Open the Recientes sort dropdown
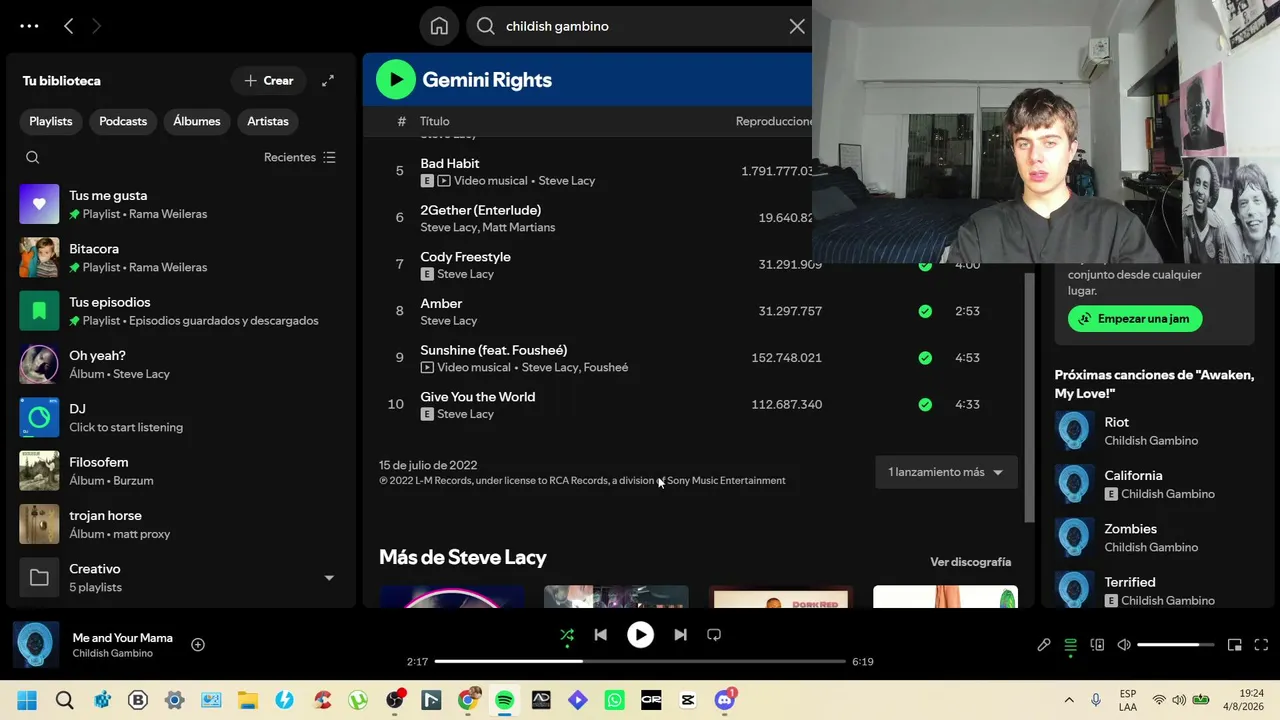The image size is (1280, 720). [300, 157]
